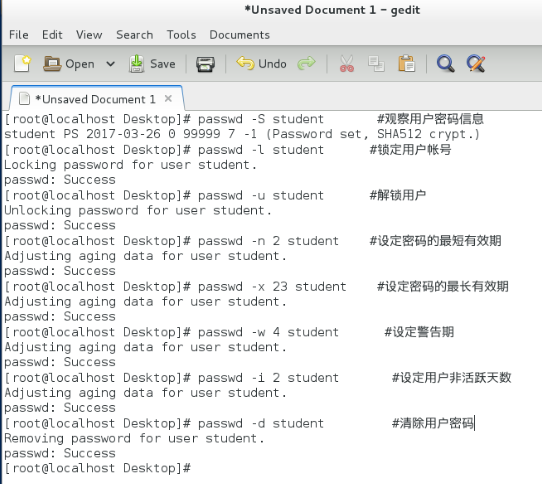Click the '#锁定用户帐号' comment
The width and height of the screenshot is (542, 484).
[410, 150]
